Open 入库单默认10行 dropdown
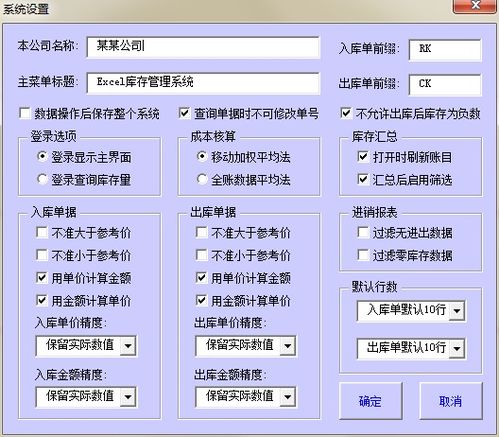 pos(457,311)
